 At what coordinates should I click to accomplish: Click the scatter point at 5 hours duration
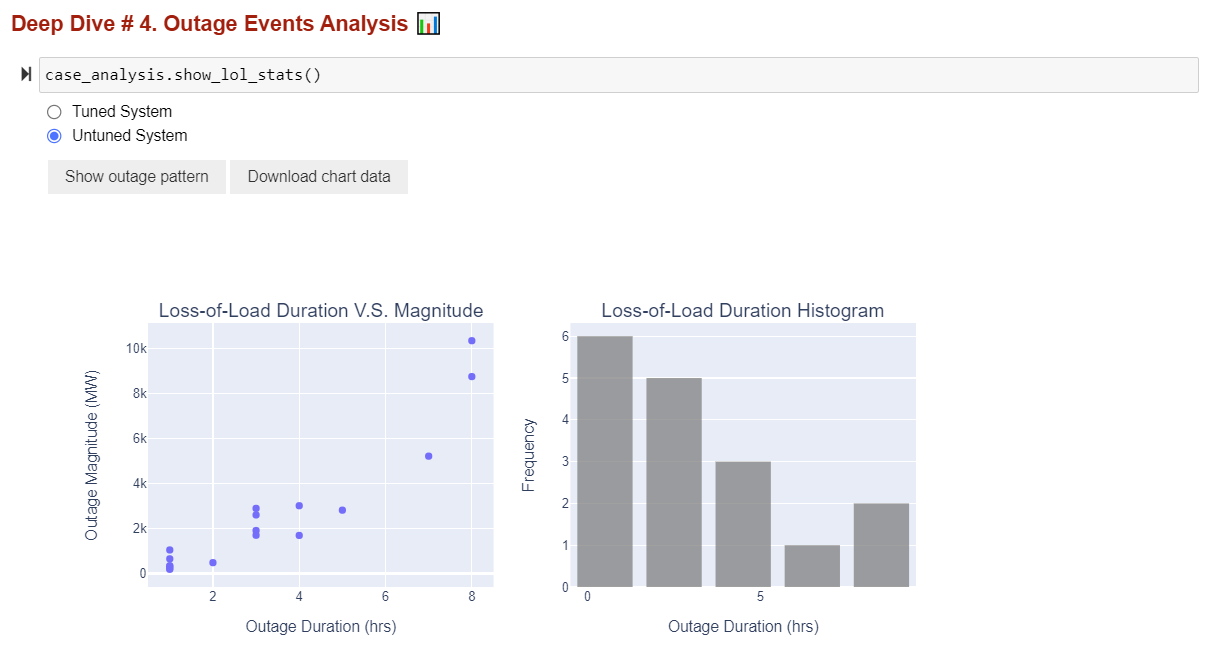(x=342, y=510)
